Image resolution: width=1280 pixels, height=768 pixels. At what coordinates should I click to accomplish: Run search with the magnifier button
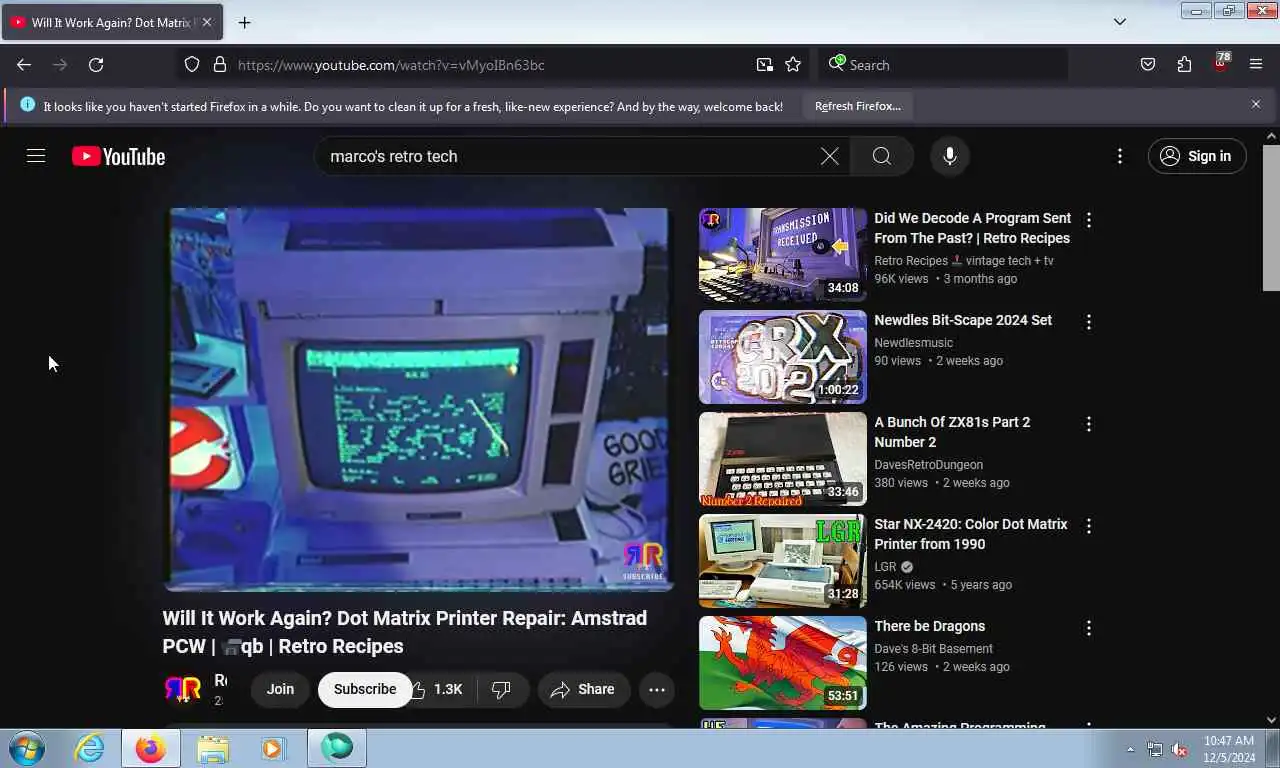tap(881, 156)
